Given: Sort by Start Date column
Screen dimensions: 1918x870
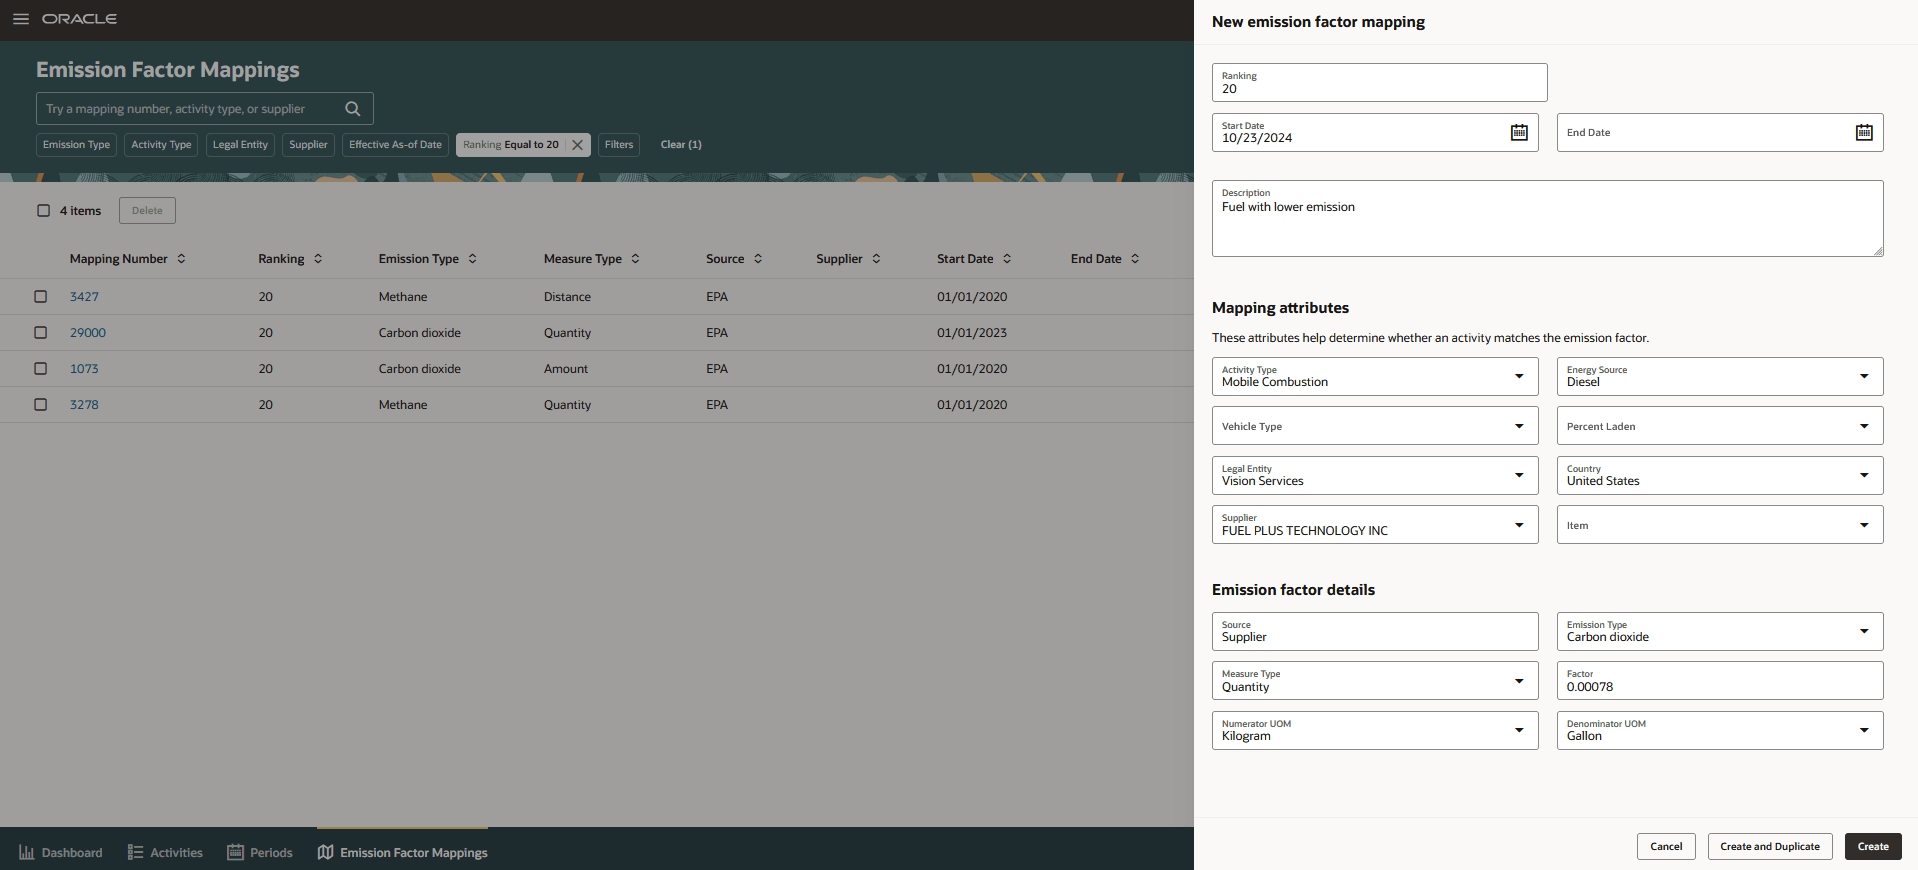Looking at the screenshot, I should (x=1007, y=259).
